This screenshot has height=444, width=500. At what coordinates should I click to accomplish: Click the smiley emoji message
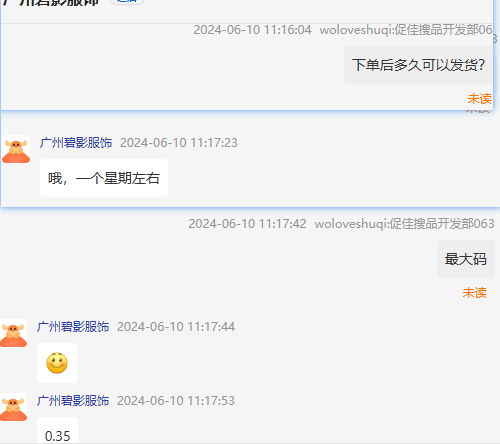57,363
